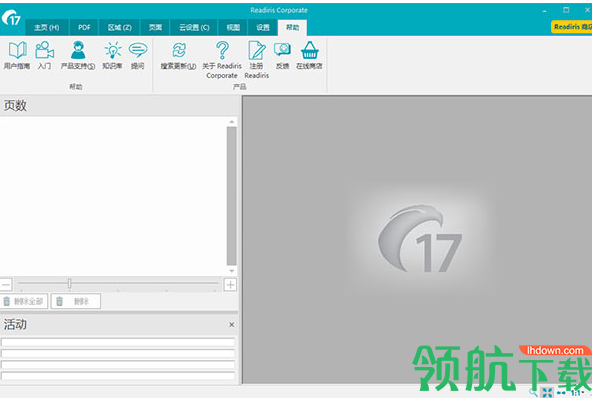Click the up arrow of 页数 scrollbar
This screenshot has height=398, width=592.
[x=231, y=122]
